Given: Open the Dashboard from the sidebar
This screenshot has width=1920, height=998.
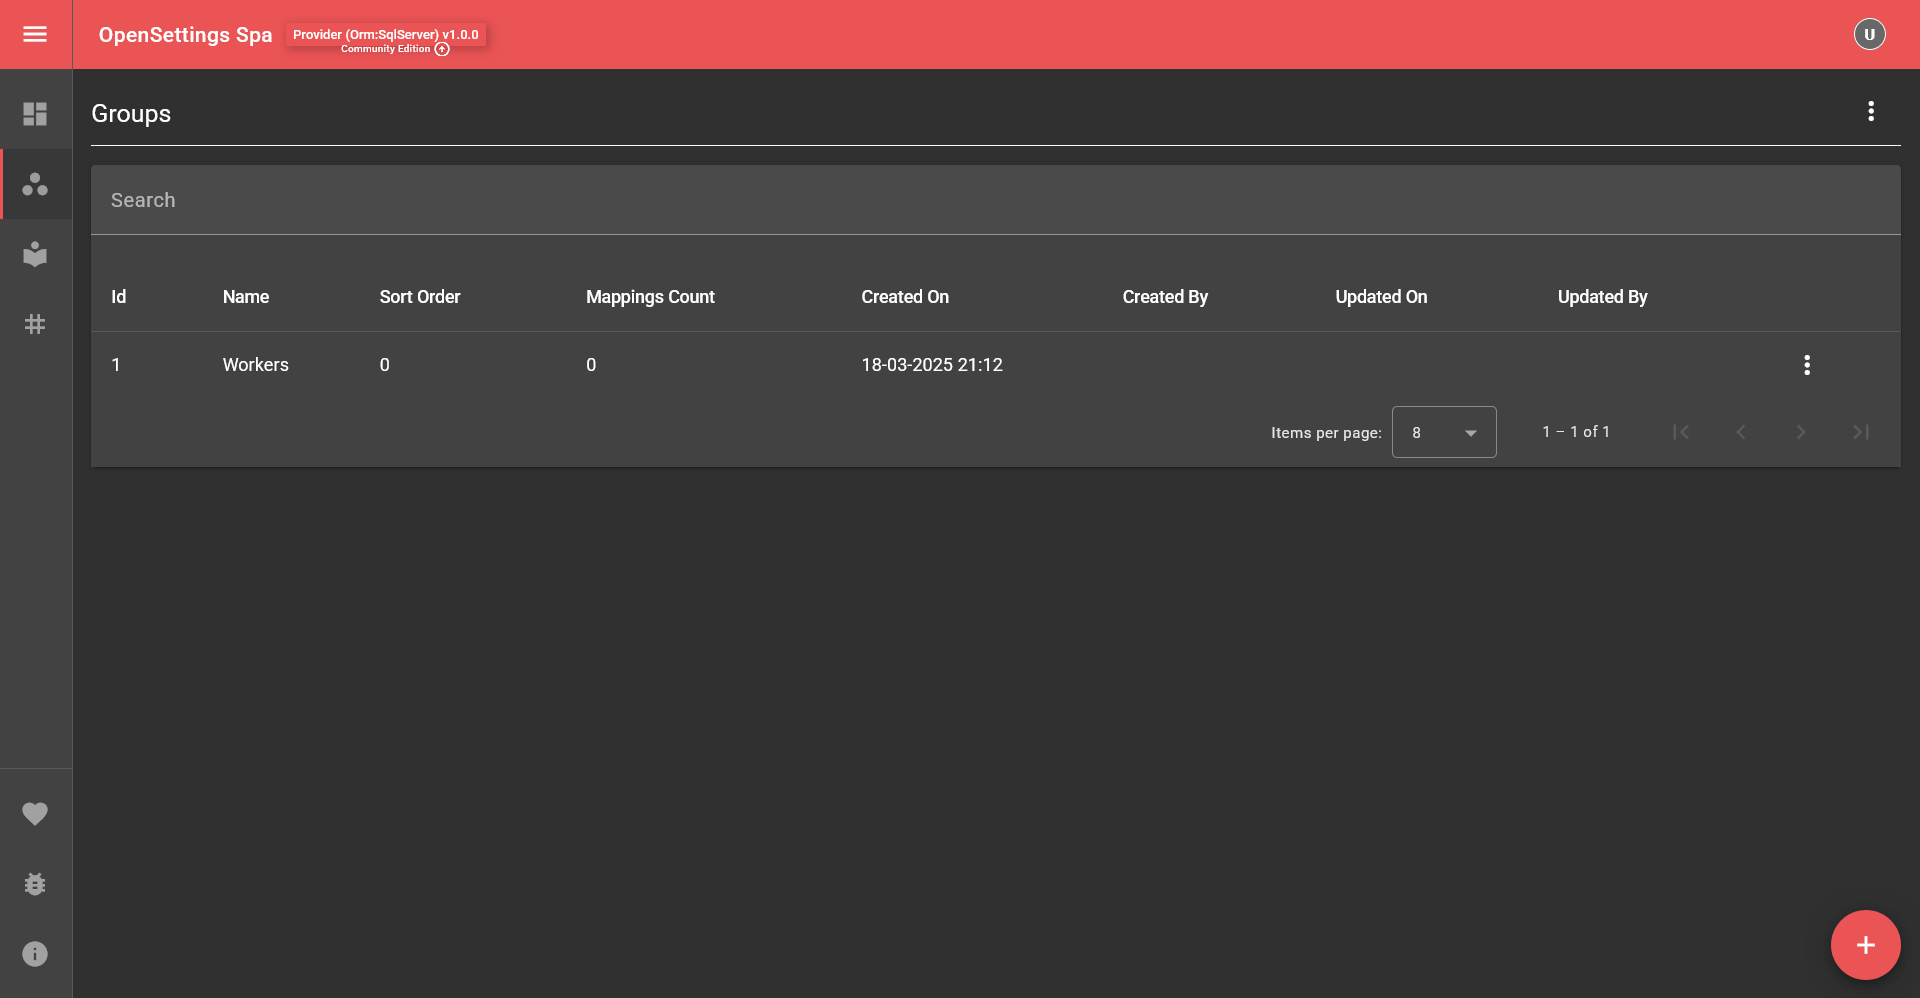Looking at the screenshot, I should pos(36,114).
